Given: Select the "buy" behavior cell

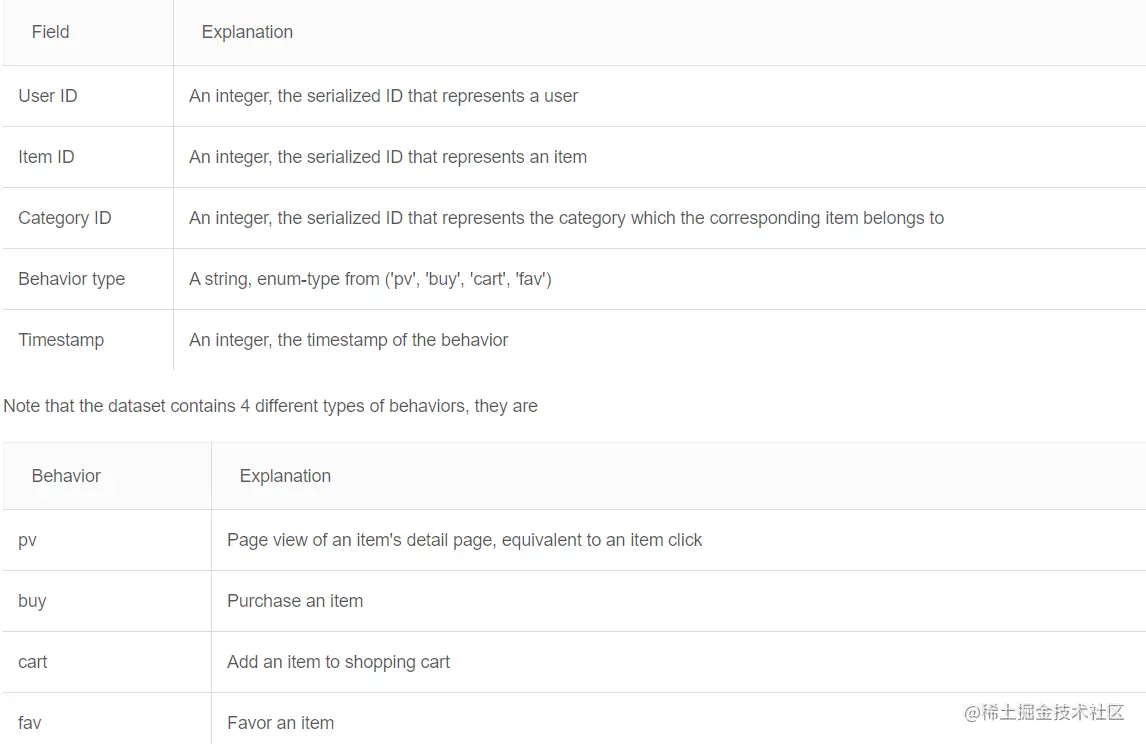Looking at the screenshot, I should click(32, 601).
